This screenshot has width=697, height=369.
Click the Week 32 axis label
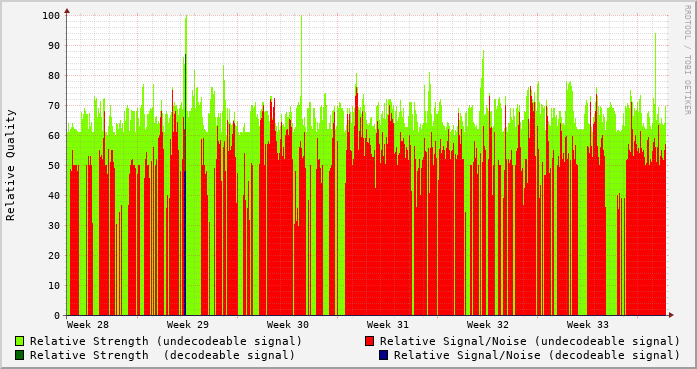(488, 325)
